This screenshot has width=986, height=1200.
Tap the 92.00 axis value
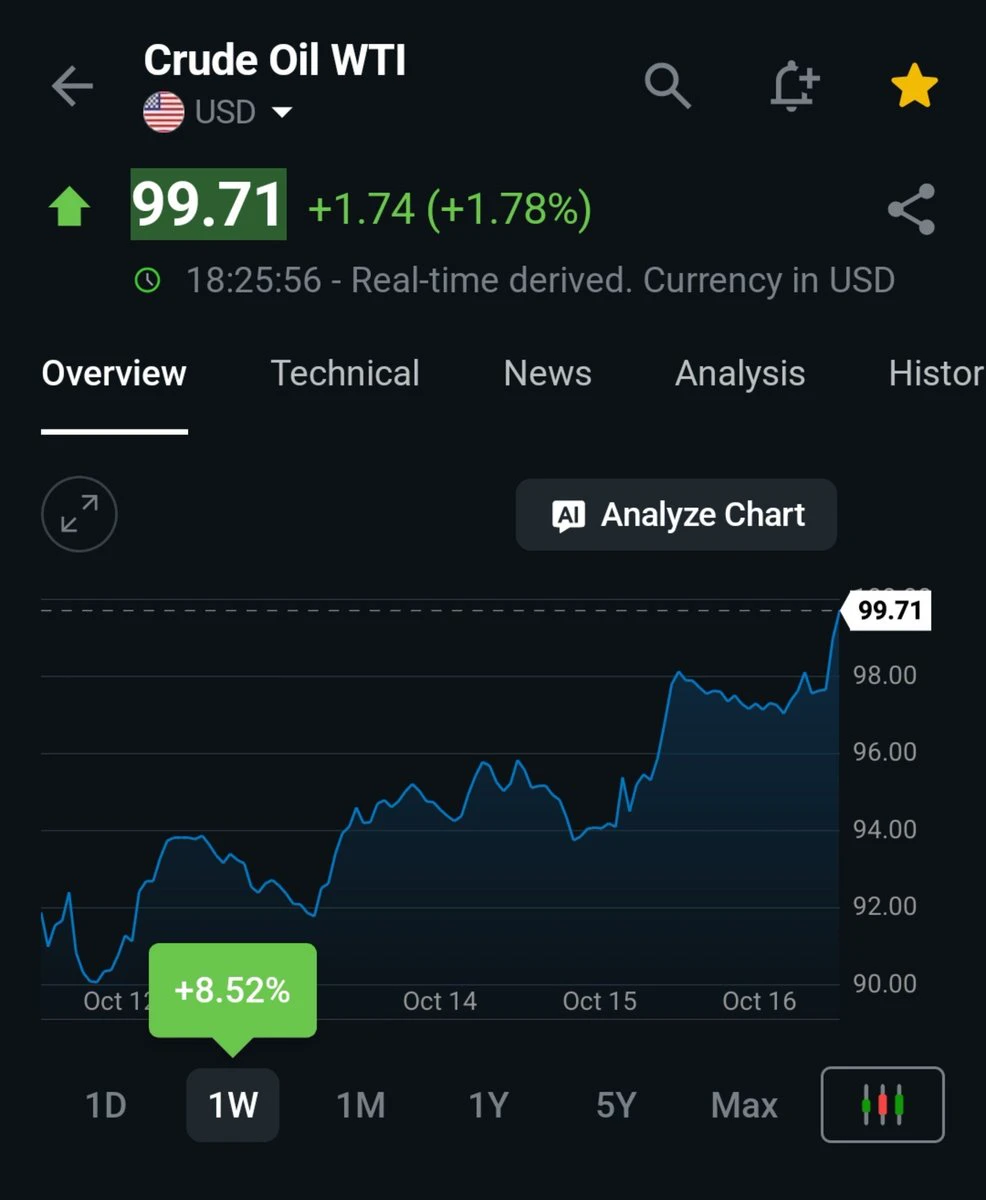pyautogui.click(x=885, y=906)
